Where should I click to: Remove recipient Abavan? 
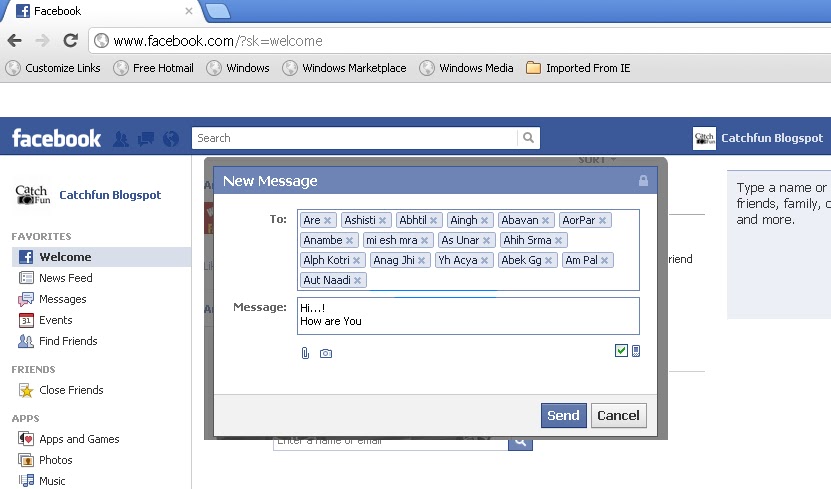(545, 220)
